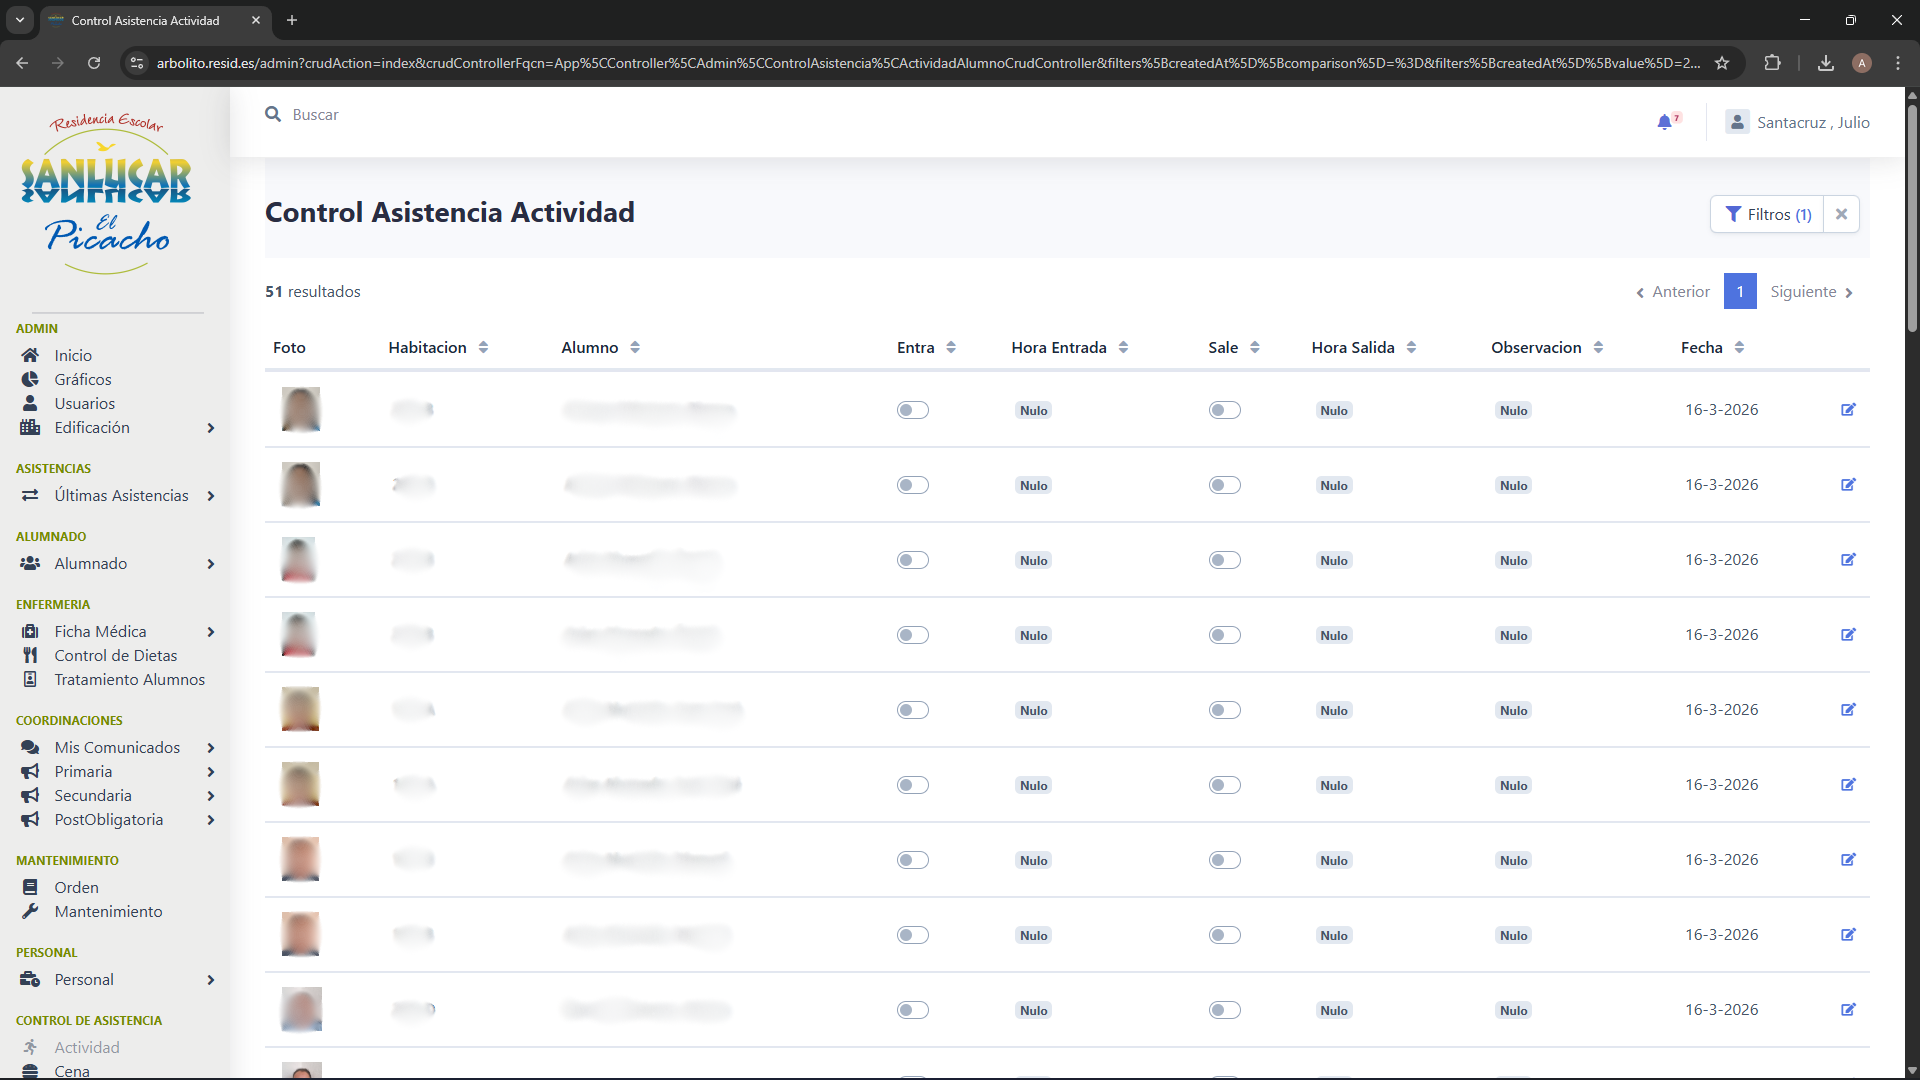Click the search magnifier icon
The image size is (1920, 1080).
coord(273,115)
